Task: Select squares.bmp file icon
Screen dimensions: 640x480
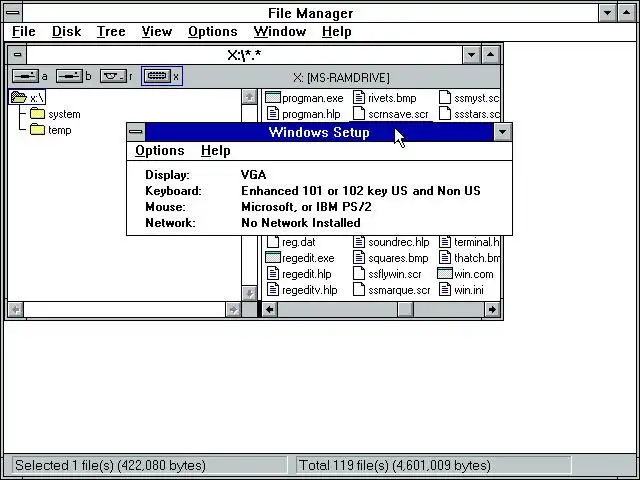Action: 359,258
